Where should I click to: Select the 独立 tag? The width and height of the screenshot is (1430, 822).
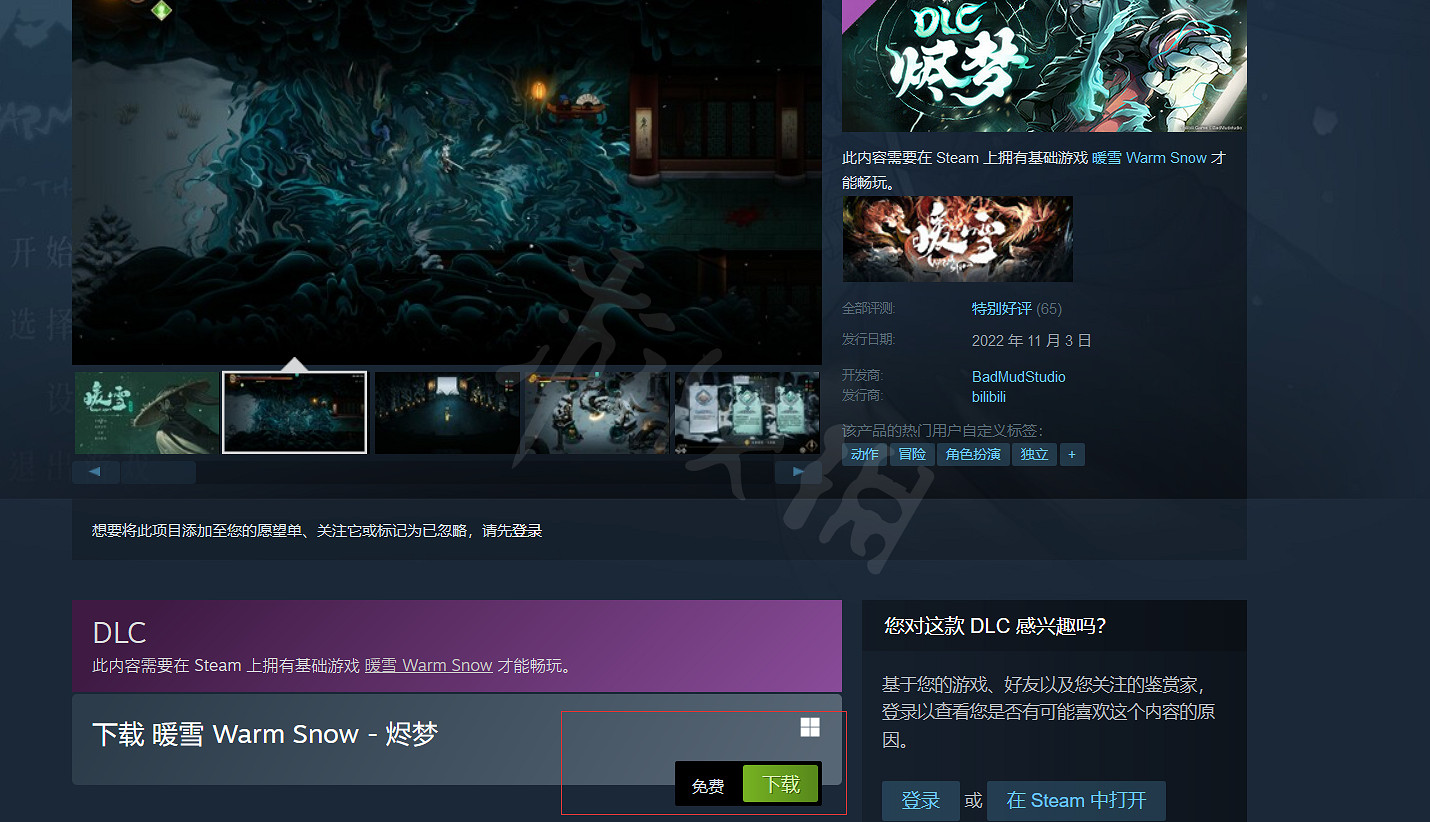tap(1034, 454)
